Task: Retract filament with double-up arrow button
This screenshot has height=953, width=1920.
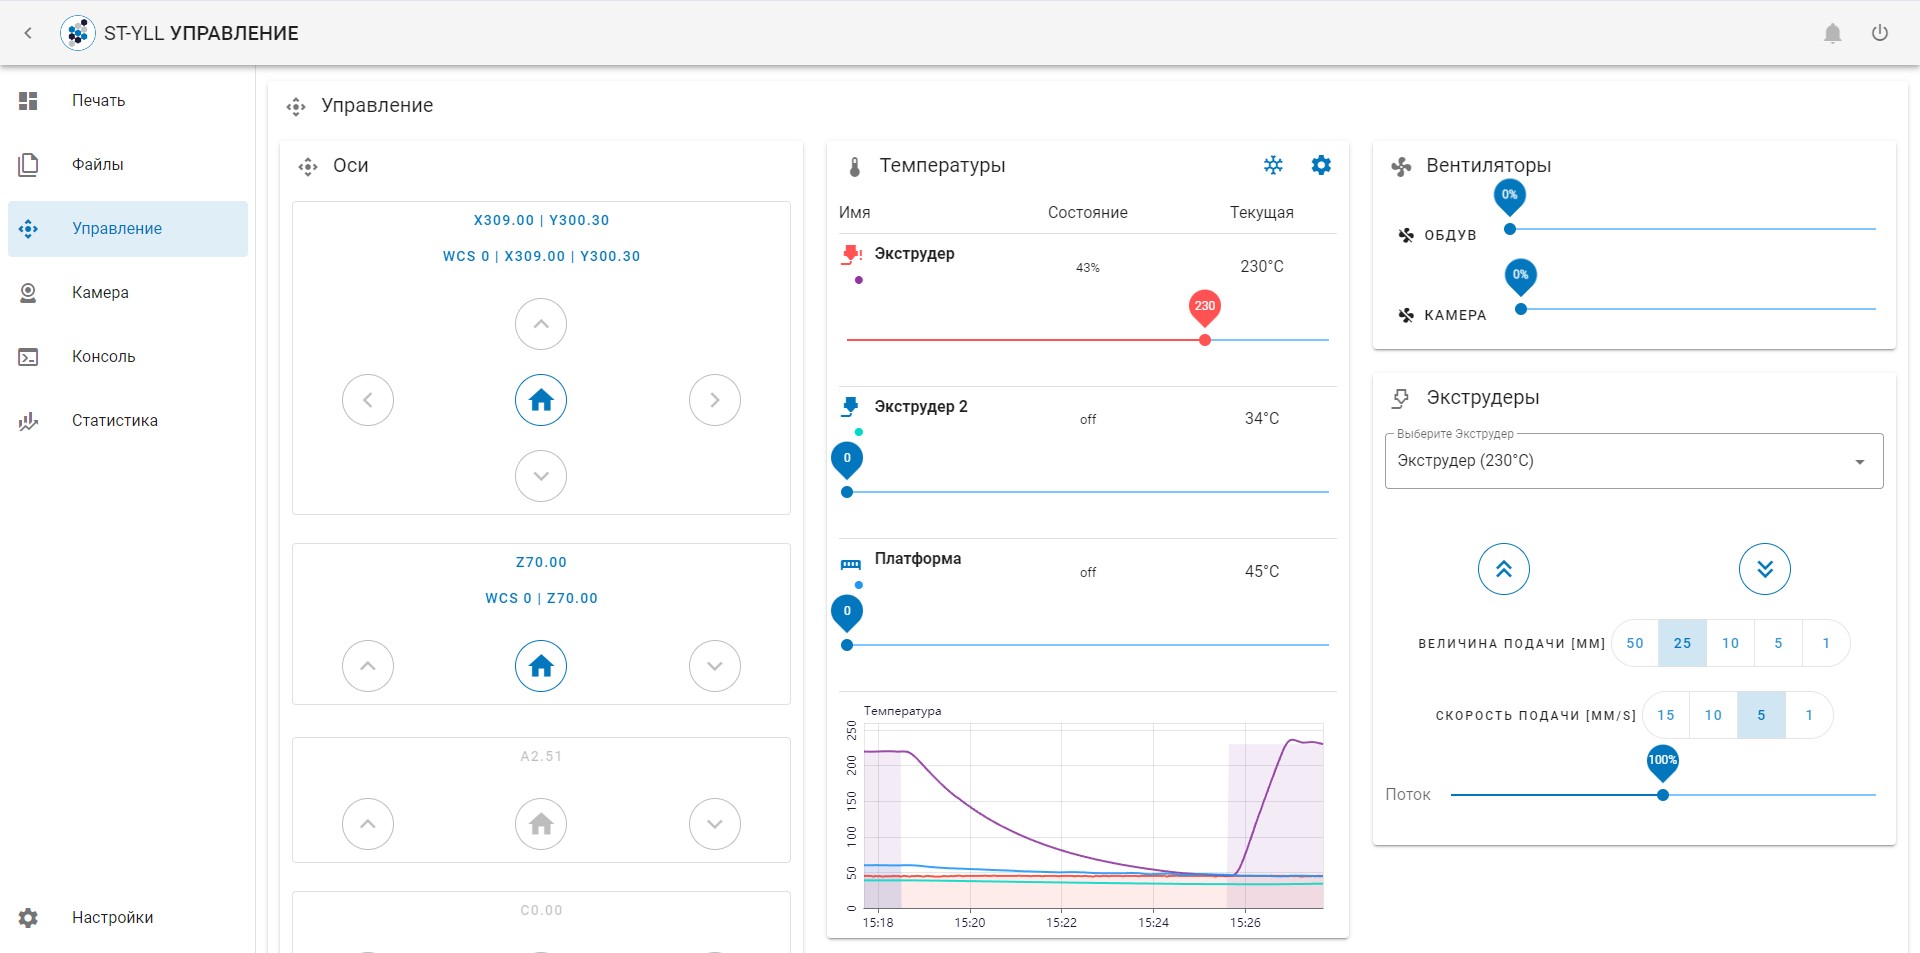Action: (1504, 569)
